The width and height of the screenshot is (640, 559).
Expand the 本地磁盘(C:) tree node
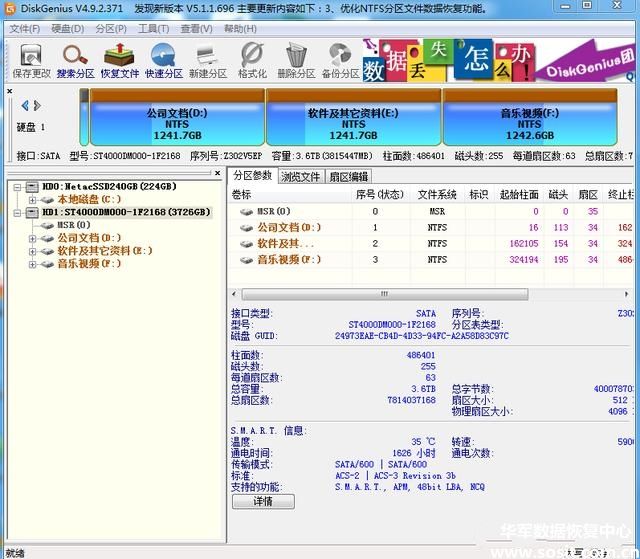pos(33,199)
